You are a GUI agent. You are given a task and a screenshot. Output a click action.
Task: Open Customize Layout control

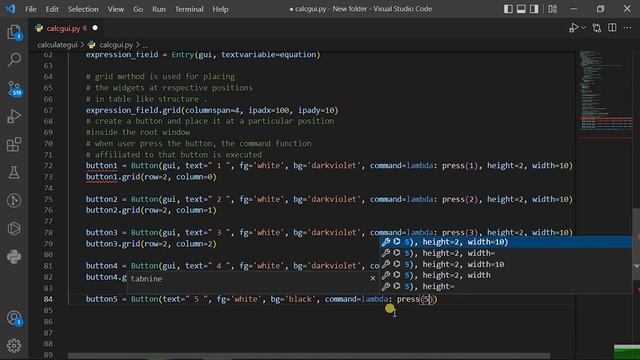click(x=553, y=9)
